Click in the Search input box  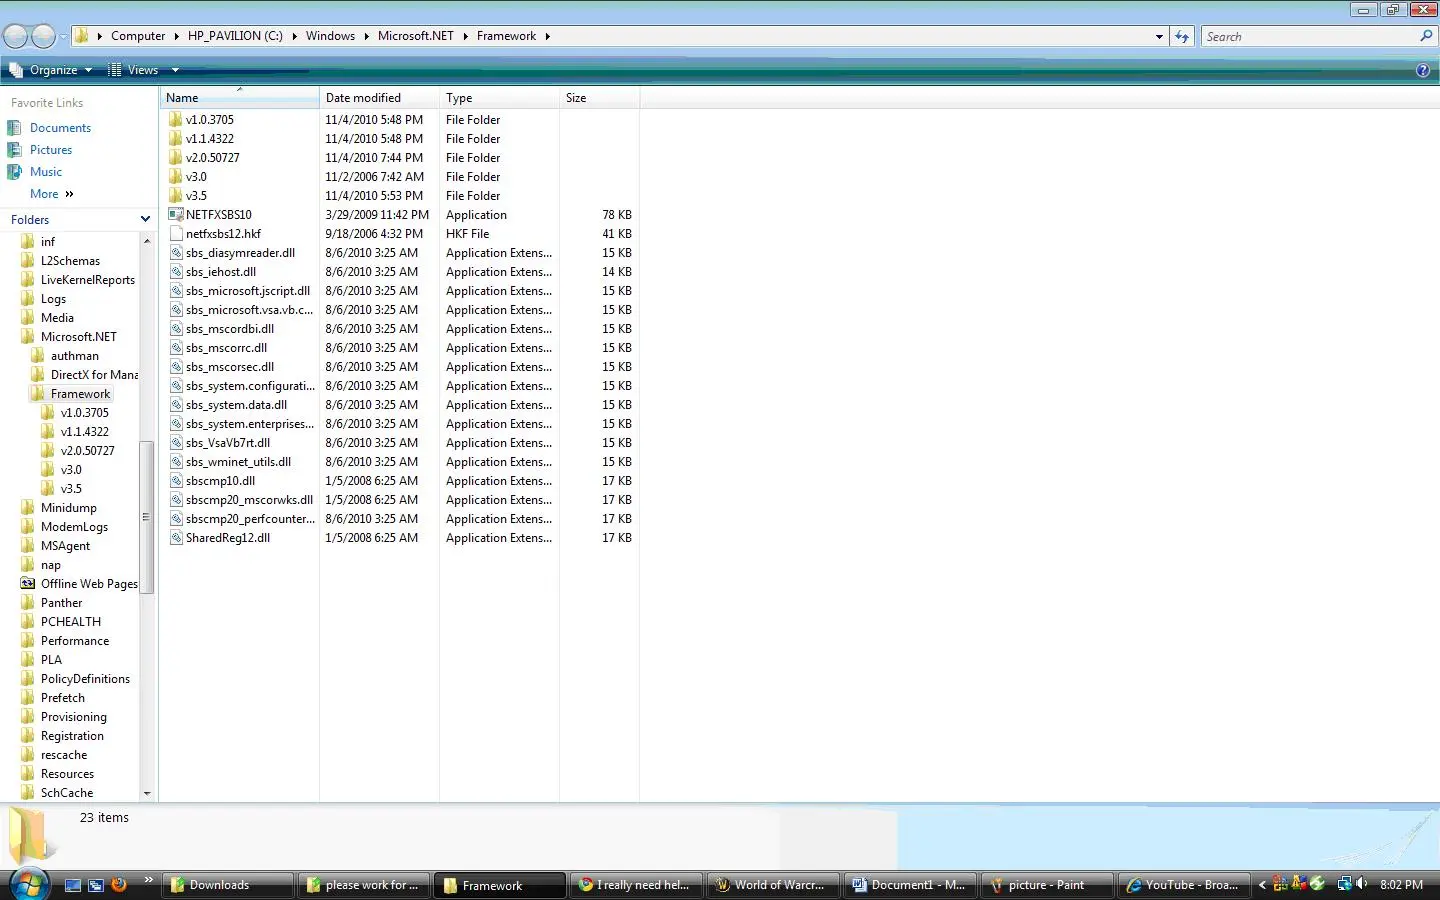1308,37
